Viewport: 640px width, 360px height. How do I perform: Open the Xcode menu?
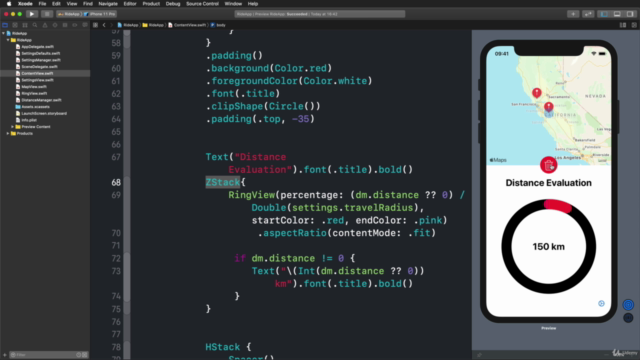pyautogui.click(x=25, y=4)
